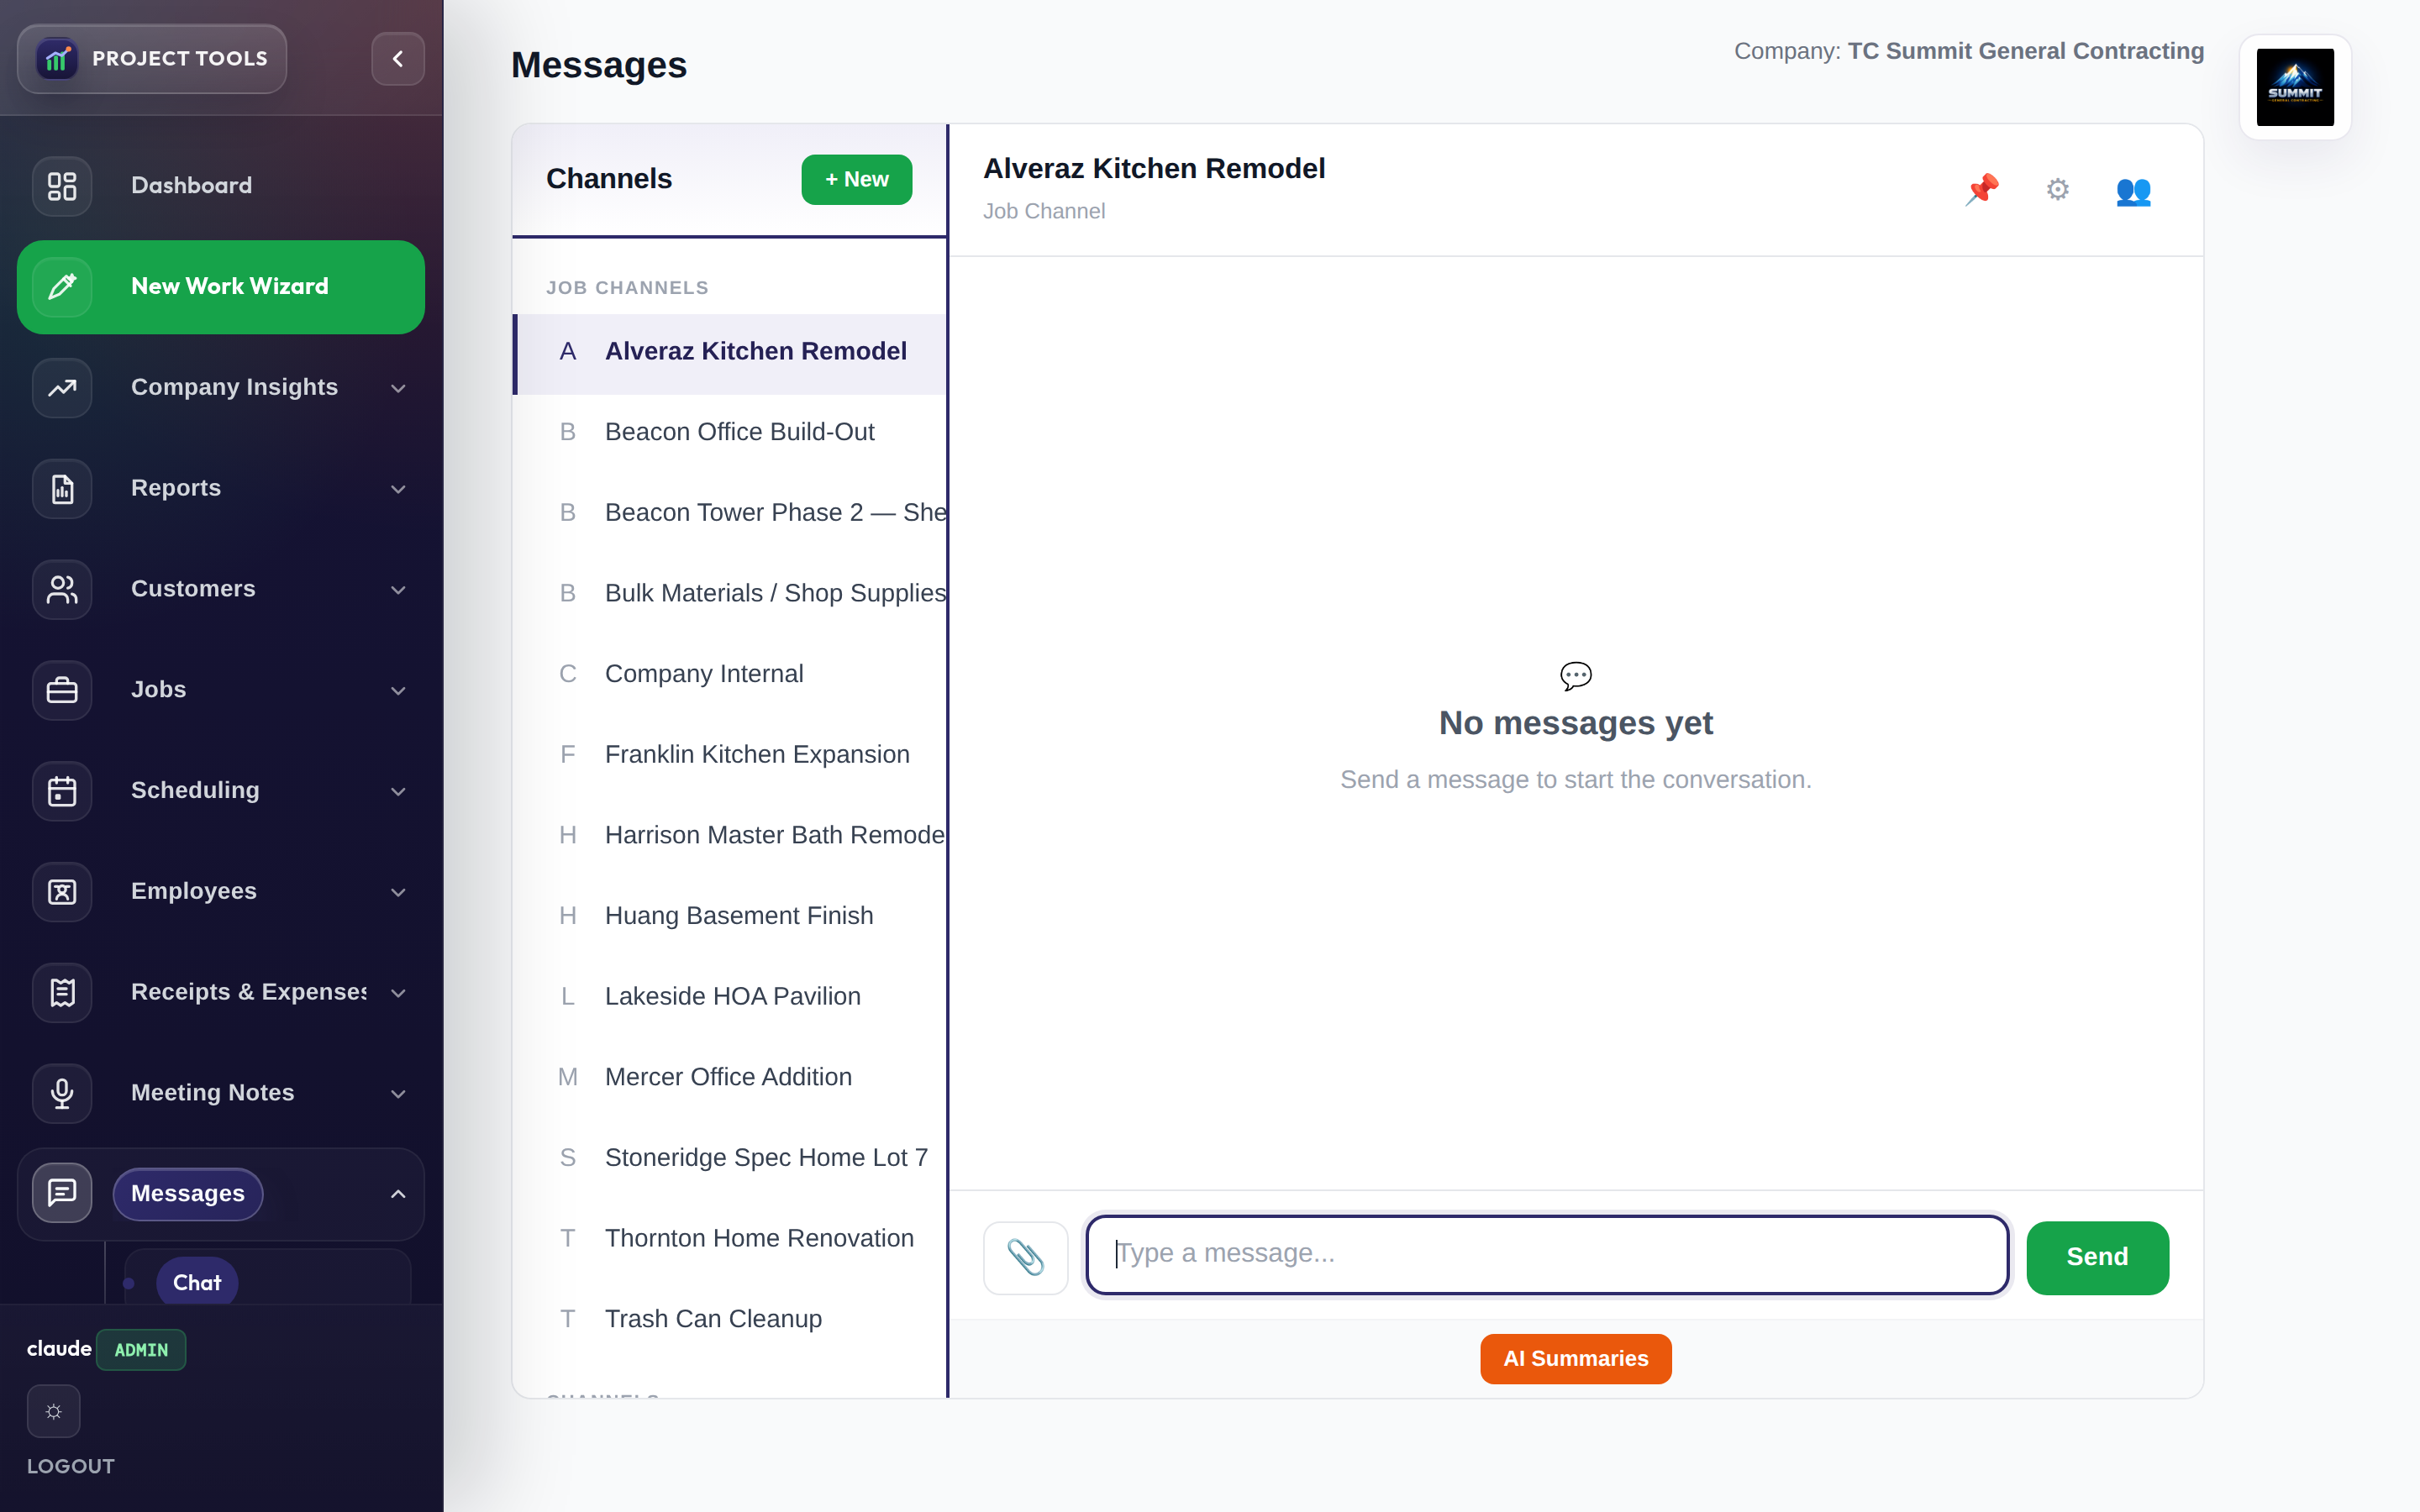The image size is (2420, 1512).
Task: Select the Alveraz Kitchen Remodel channel
Action: (730, 352)
